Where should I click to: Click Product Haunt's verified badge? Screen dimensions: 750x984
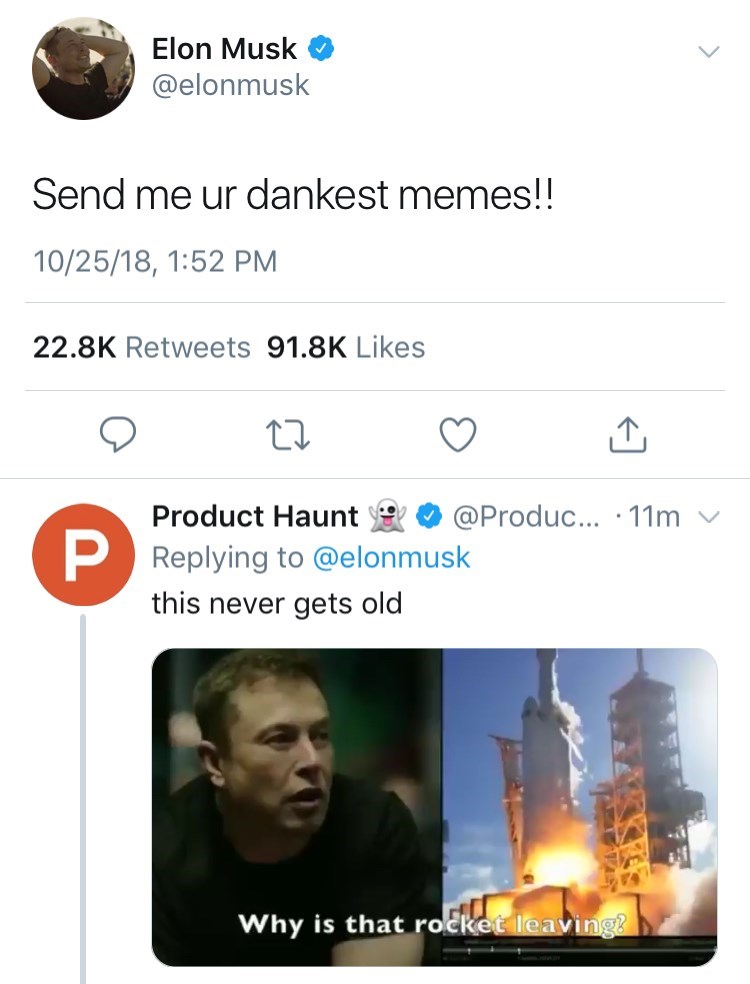point(429,517)
